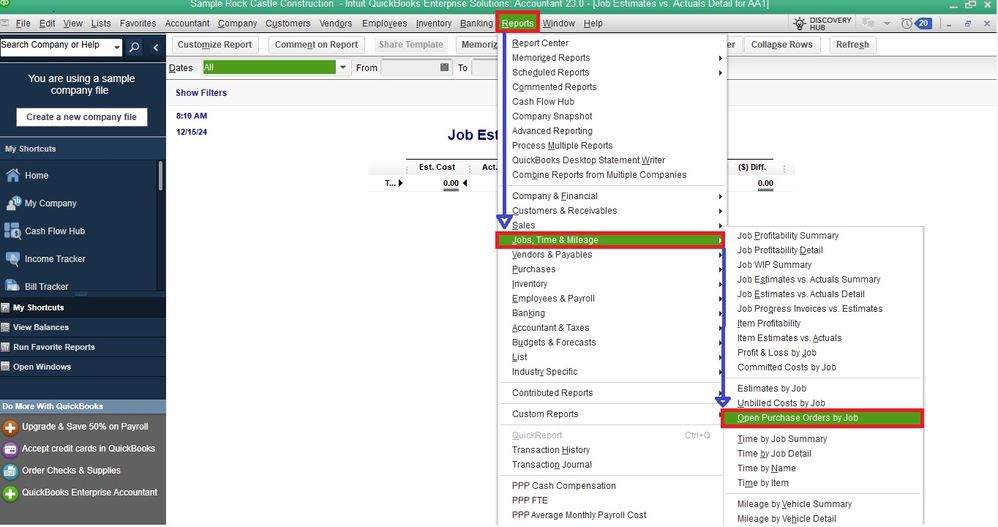Choose Job Estimates vs. Actuals Detail
Viewport: 998px width, 527px height.
[801, 294]
